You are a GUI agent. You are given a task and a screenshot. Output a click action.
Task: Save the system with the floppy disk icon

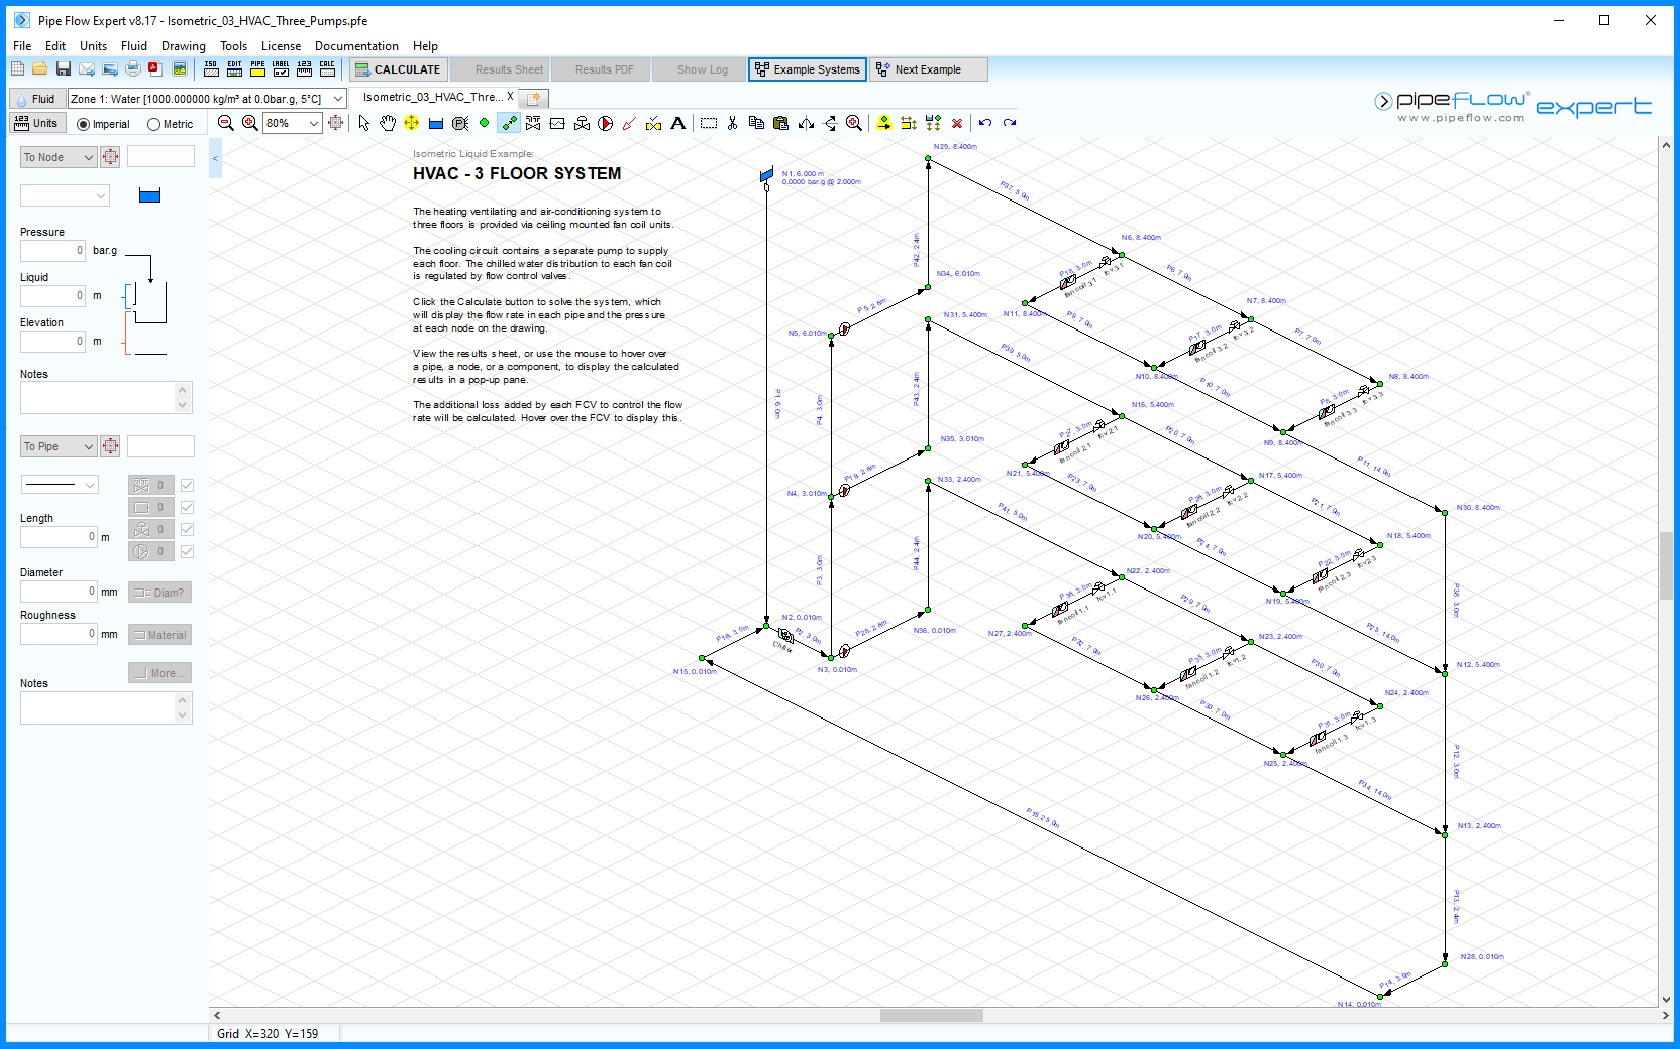(63, 69)
